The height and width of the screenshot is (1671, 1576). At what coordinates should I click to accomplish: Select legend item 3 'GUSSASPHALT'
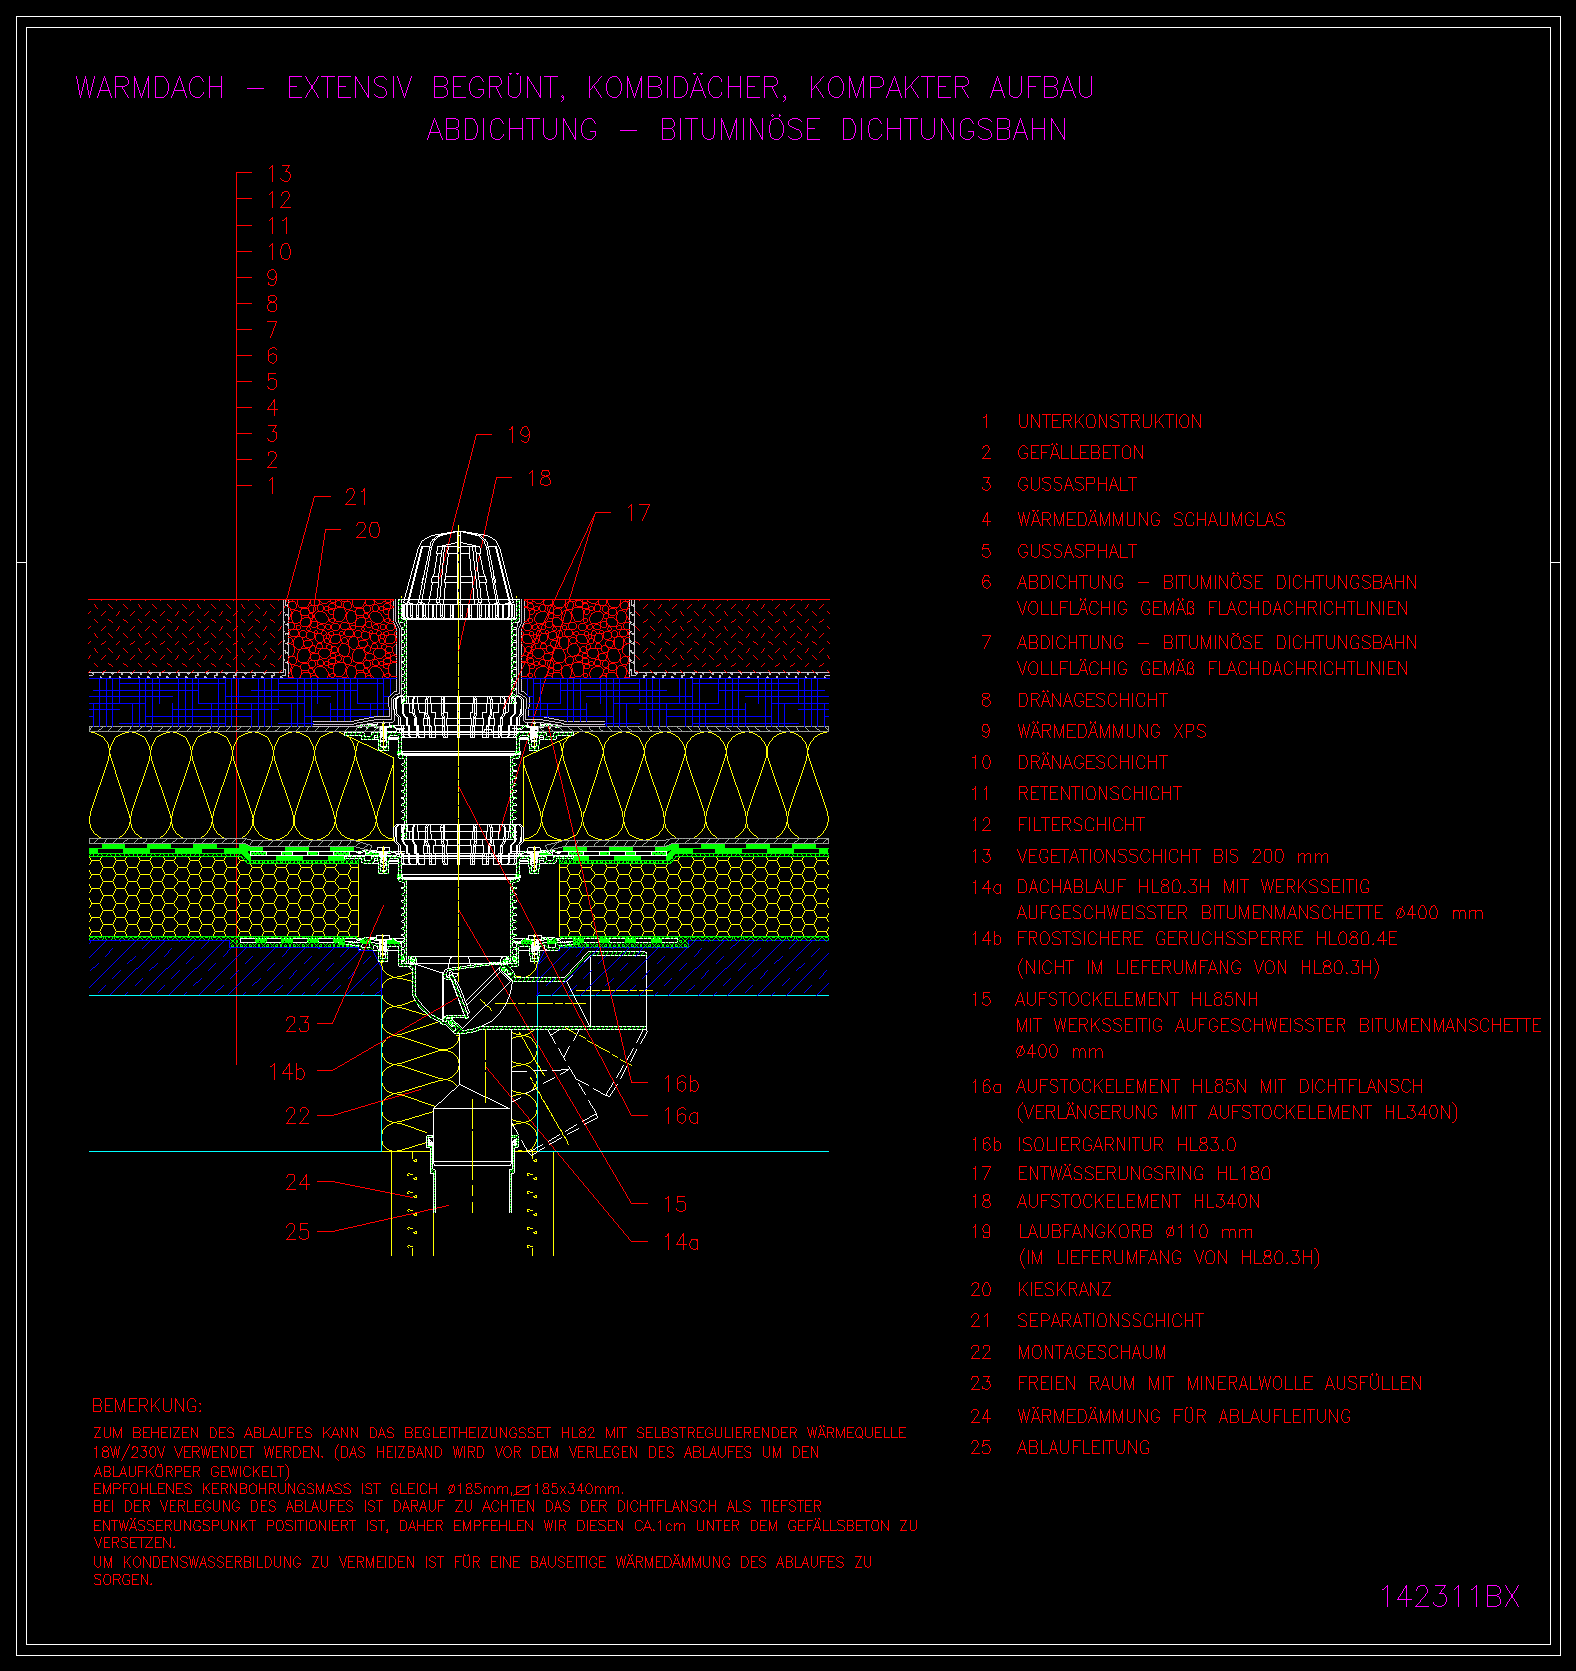pyautogui.click(x=1077, y=485)
